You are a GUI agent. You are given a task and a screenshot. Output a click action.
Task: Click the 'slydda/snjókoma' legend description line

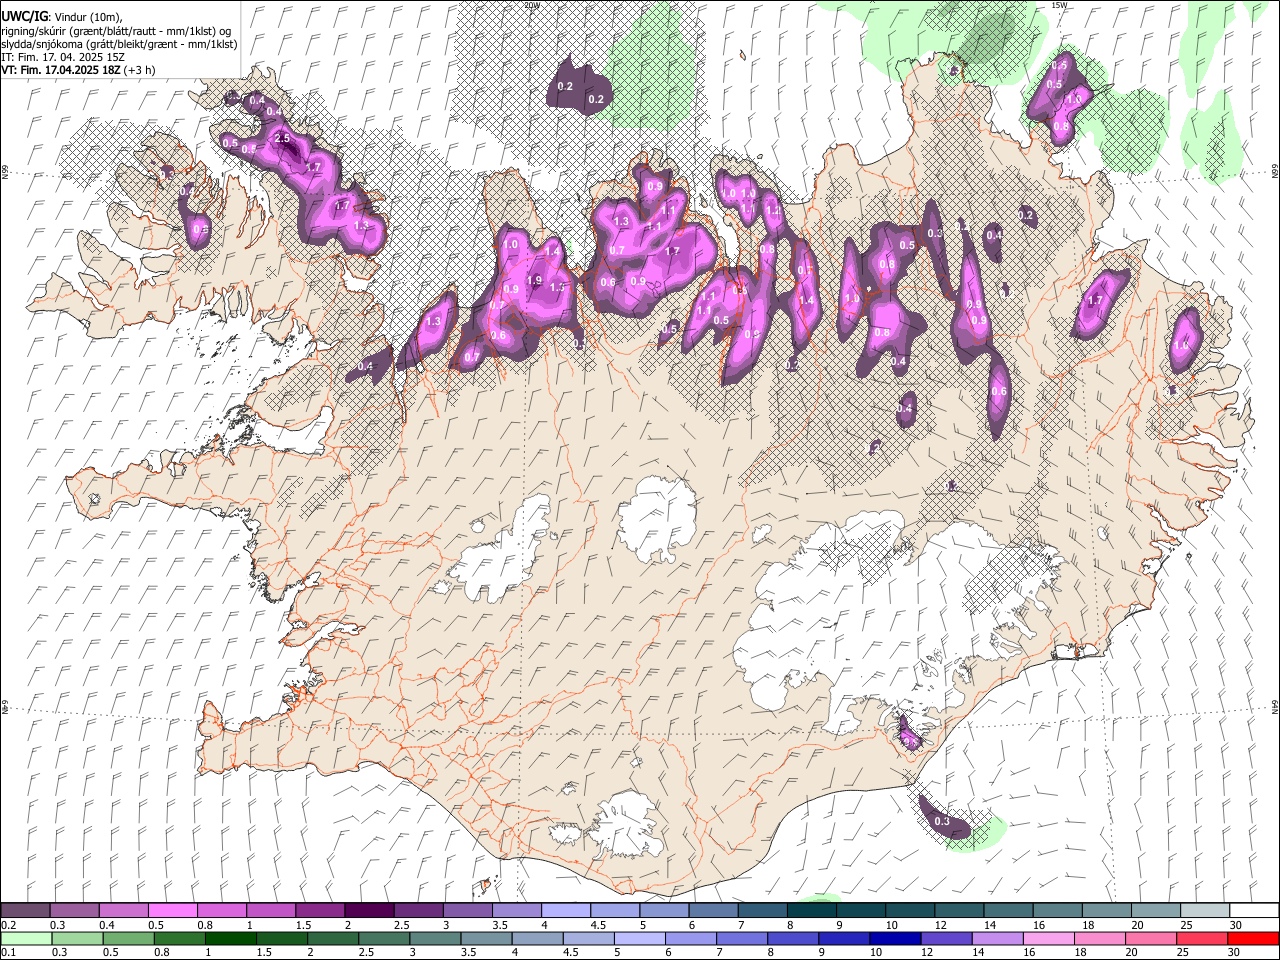[119, 44]
